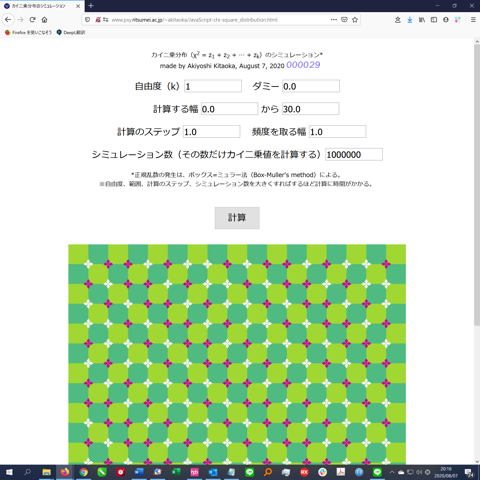Click the 自由度 (k) input field
This screenshot has width=480, height=480.
pyautogui.click(x=213, y=86)
